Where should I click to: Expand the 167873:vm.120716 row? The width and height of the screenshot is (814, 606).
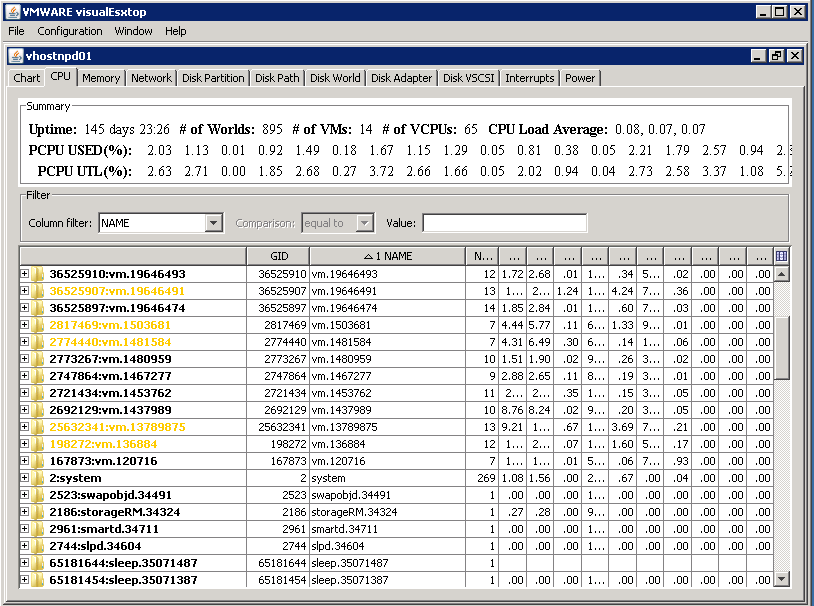pyautogui.click(x=24, y=461)
